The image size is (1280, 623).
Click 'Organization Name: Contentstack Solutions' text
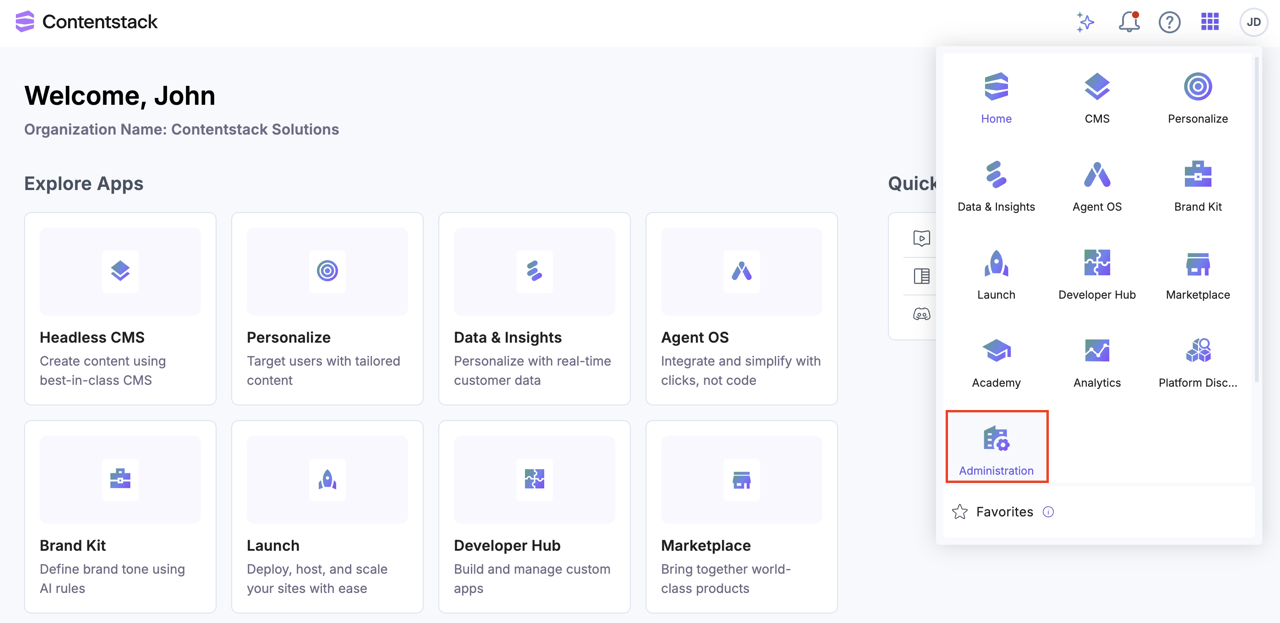(181, 129)
